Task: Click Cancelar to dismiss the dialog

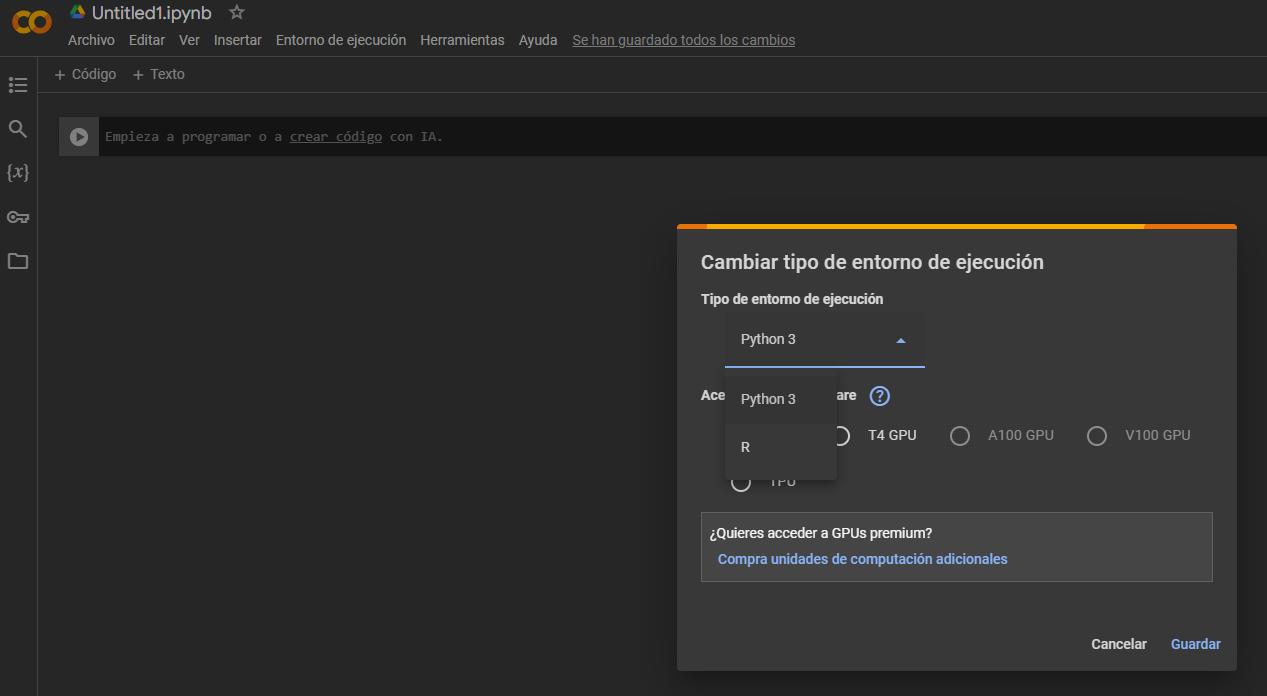Action: click(x=1118, y=644)
